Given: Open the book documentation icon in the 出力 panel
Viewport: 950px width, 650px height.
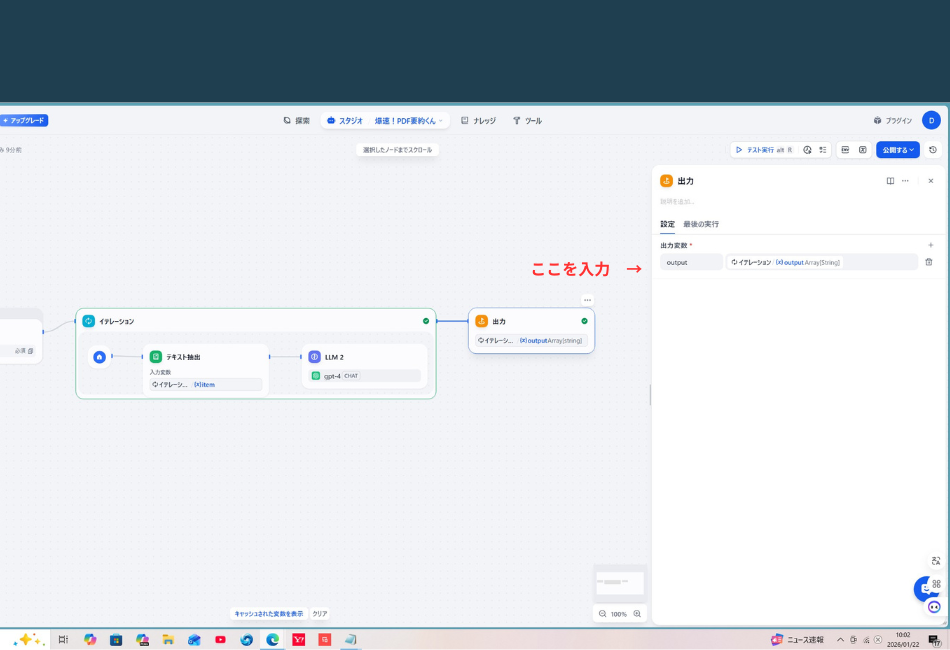Looking at the screenshot, I should [890, 181].
